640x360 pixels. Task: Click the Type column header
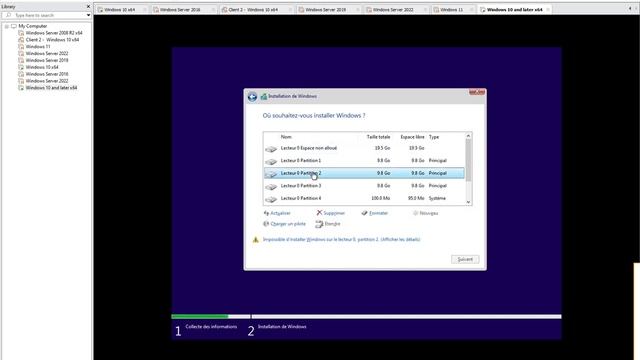coord(434,137)
